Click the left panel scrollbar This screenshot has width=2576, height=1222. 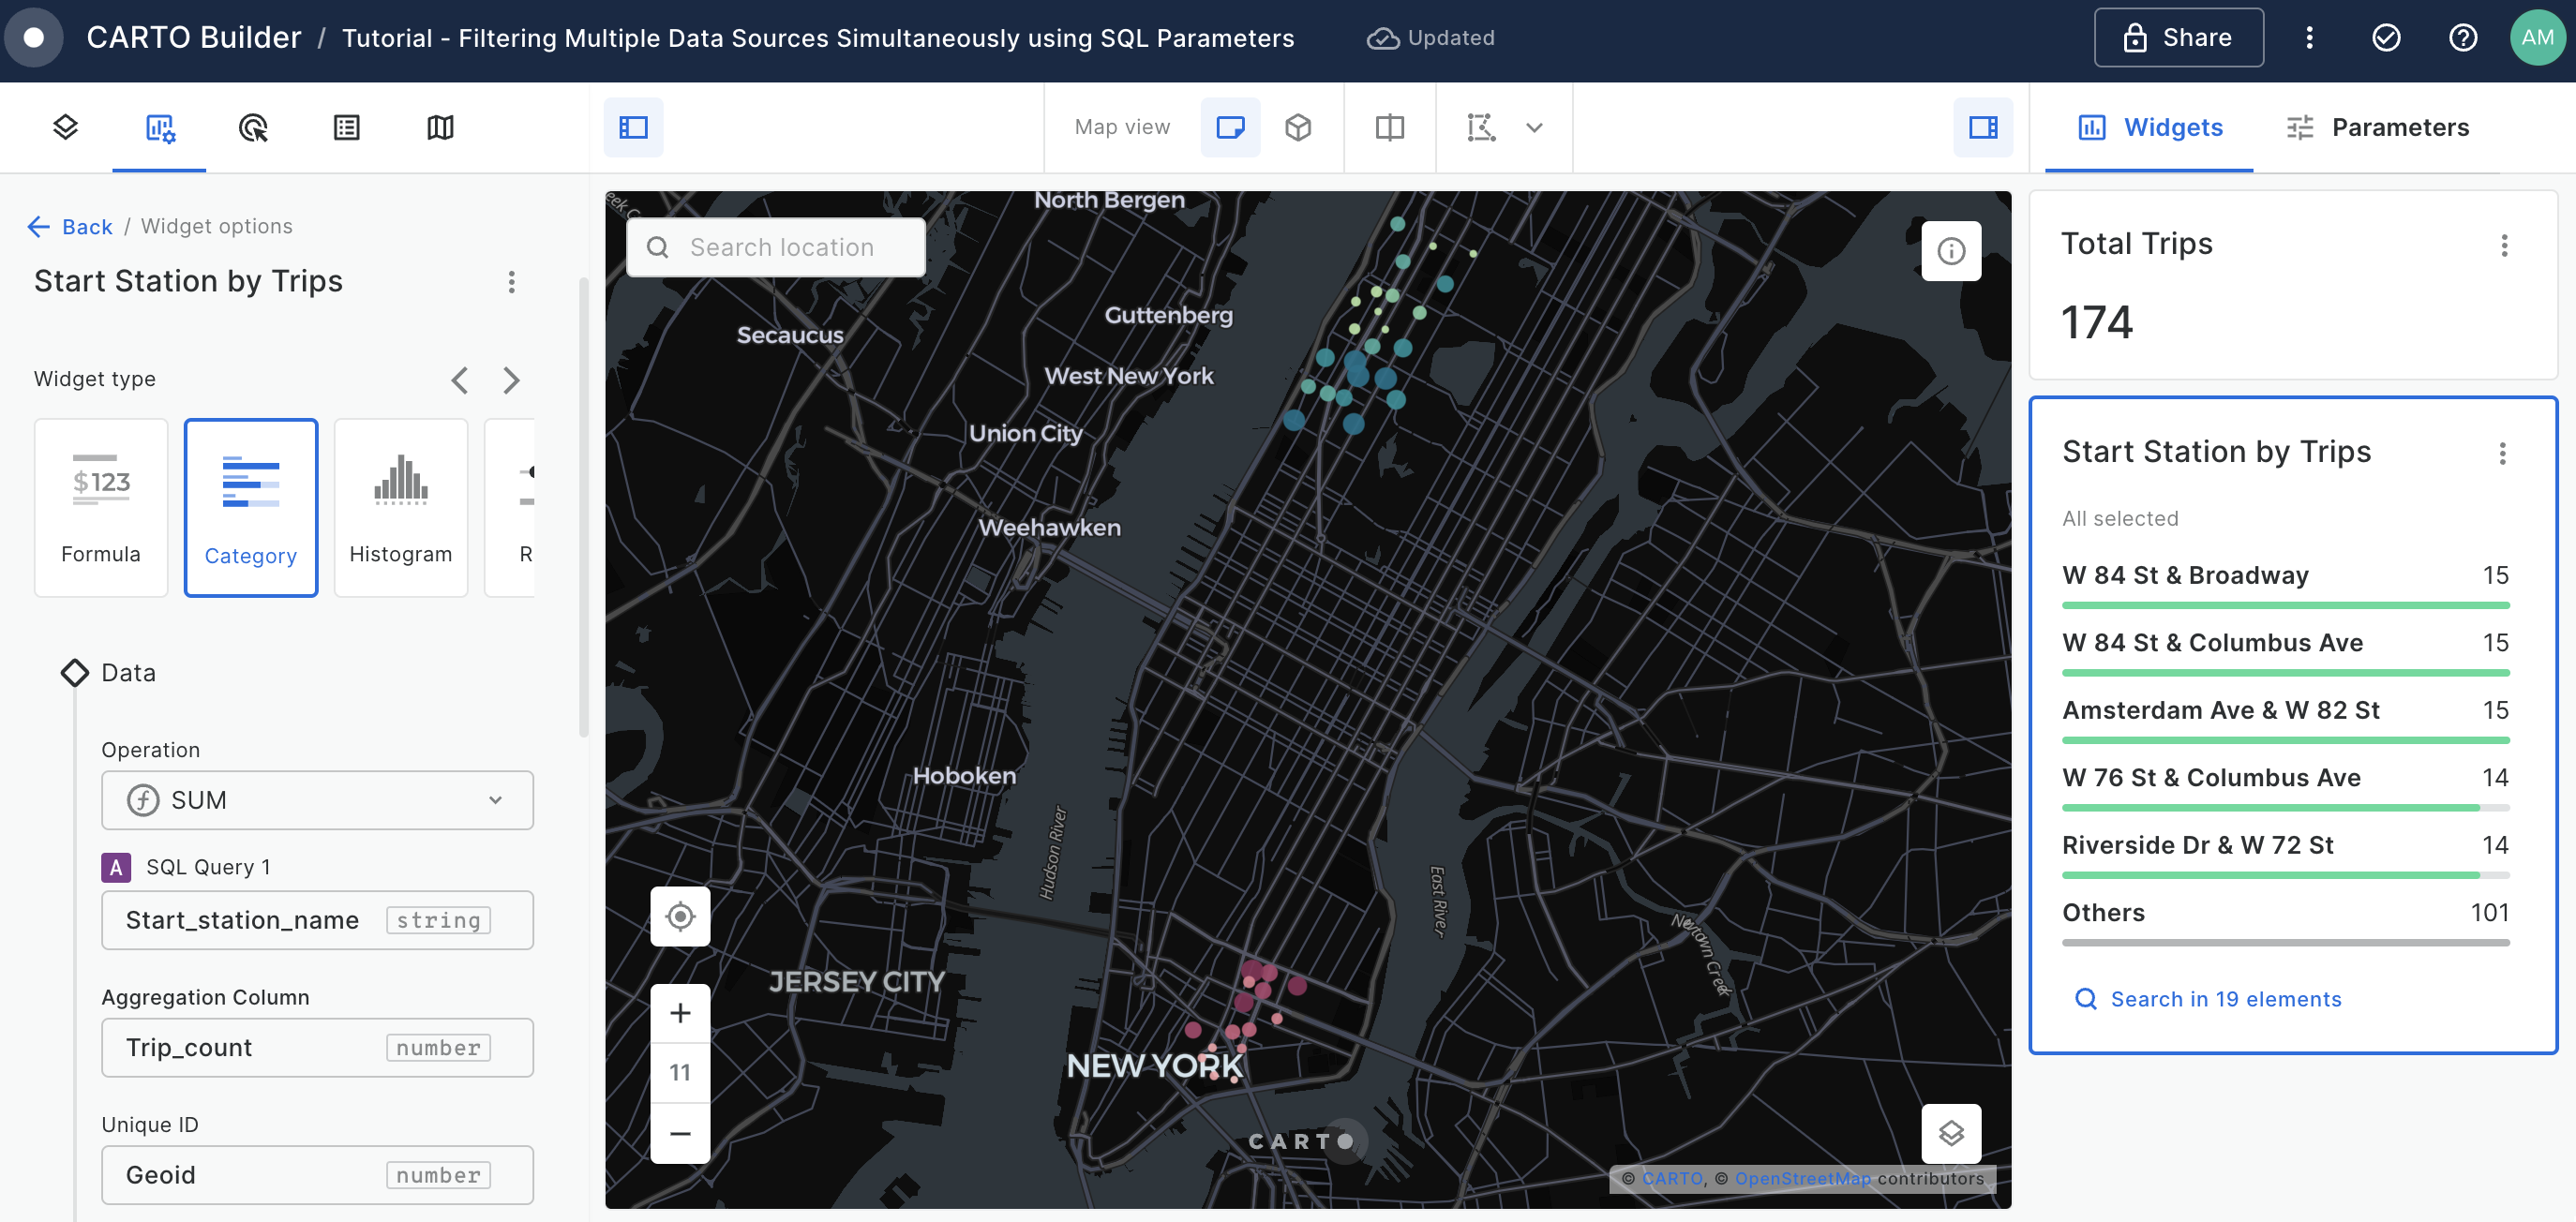coord(583,508)
